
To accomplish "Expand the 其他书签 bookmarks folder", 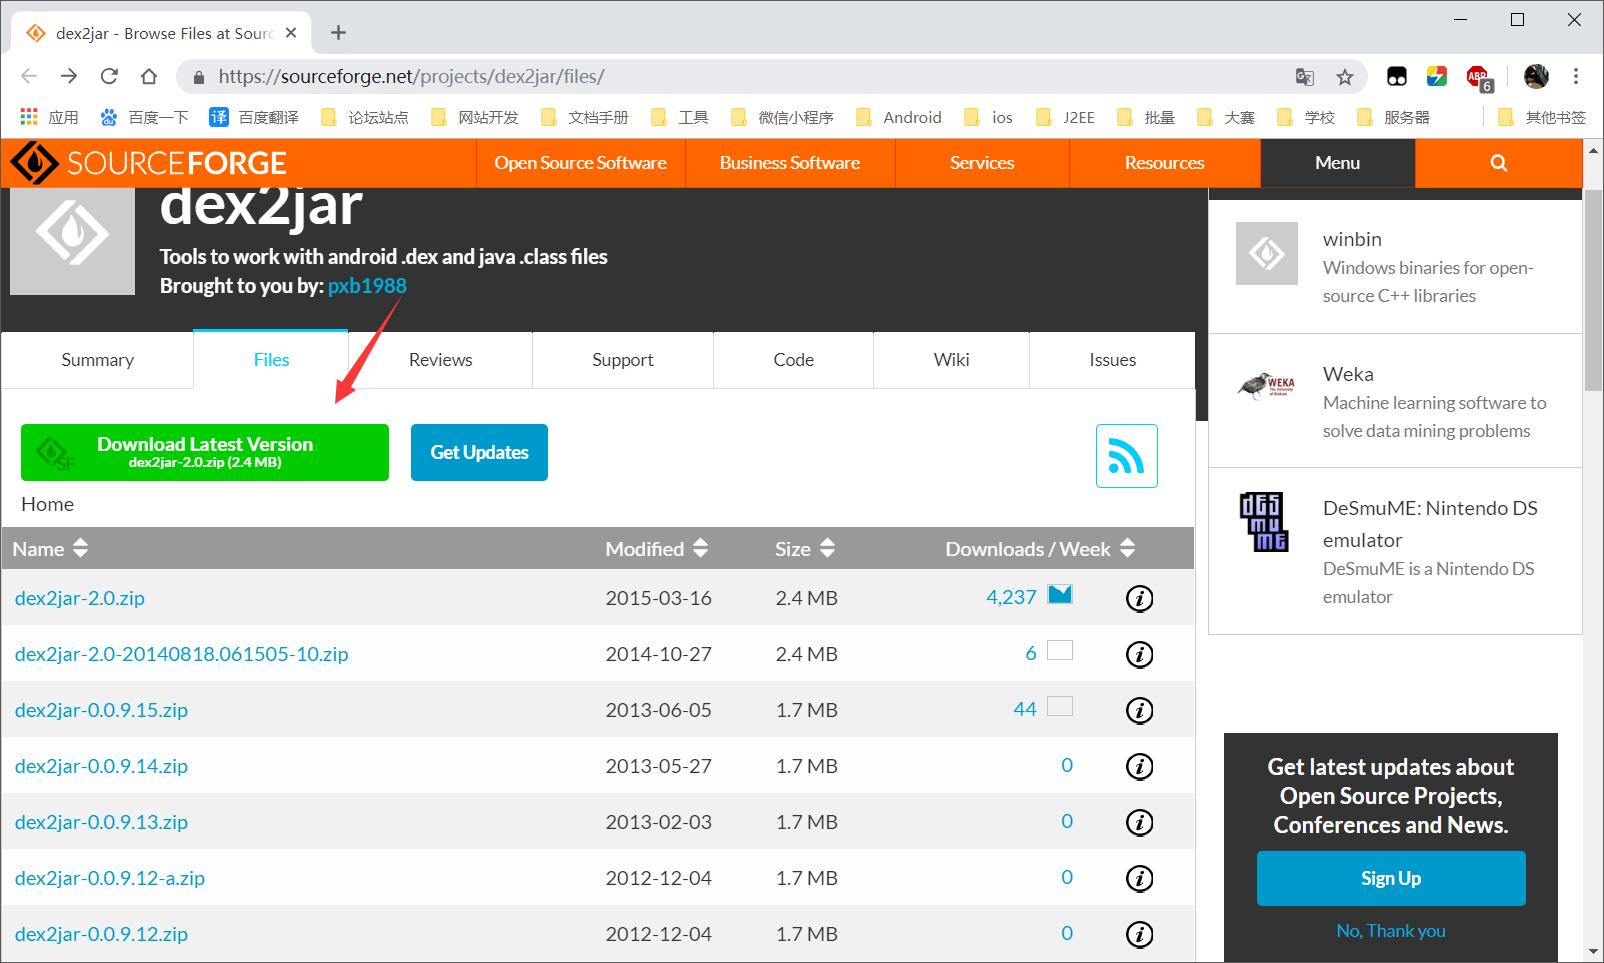I will coord(1541,117).
